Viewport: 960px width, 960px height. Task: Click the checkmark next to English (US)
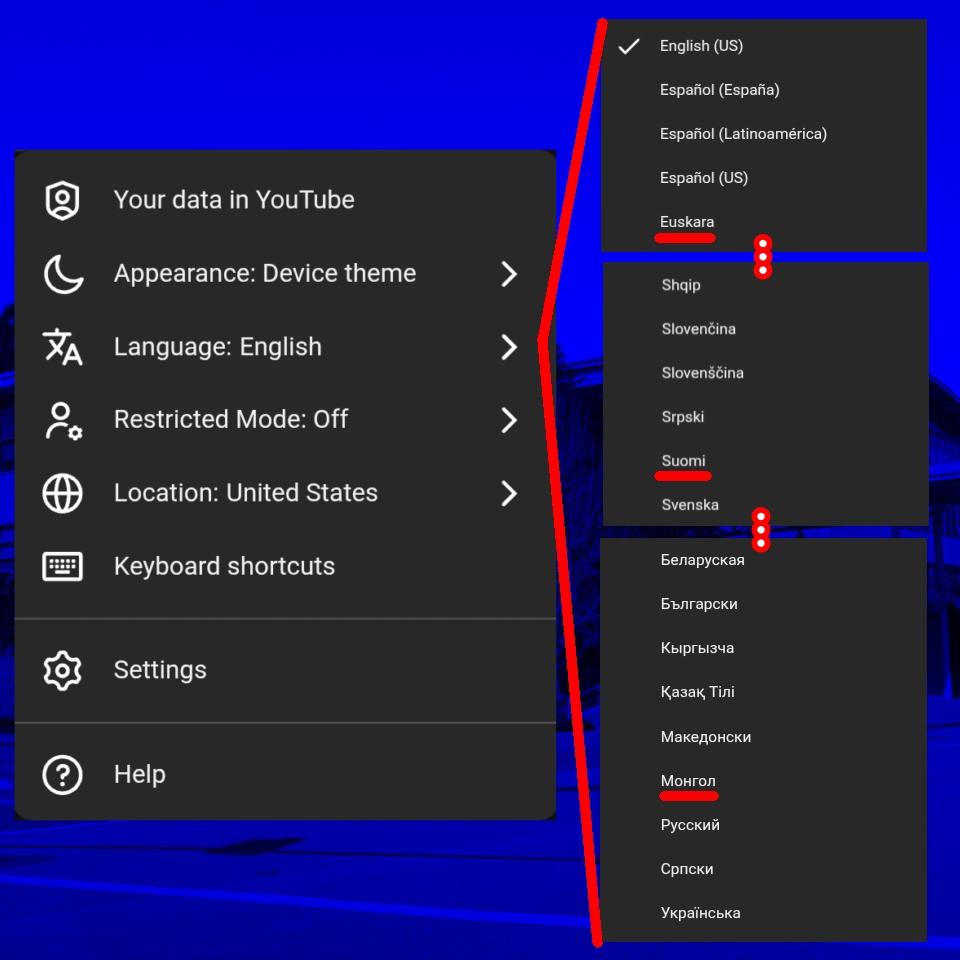click(x=629, y=46)
